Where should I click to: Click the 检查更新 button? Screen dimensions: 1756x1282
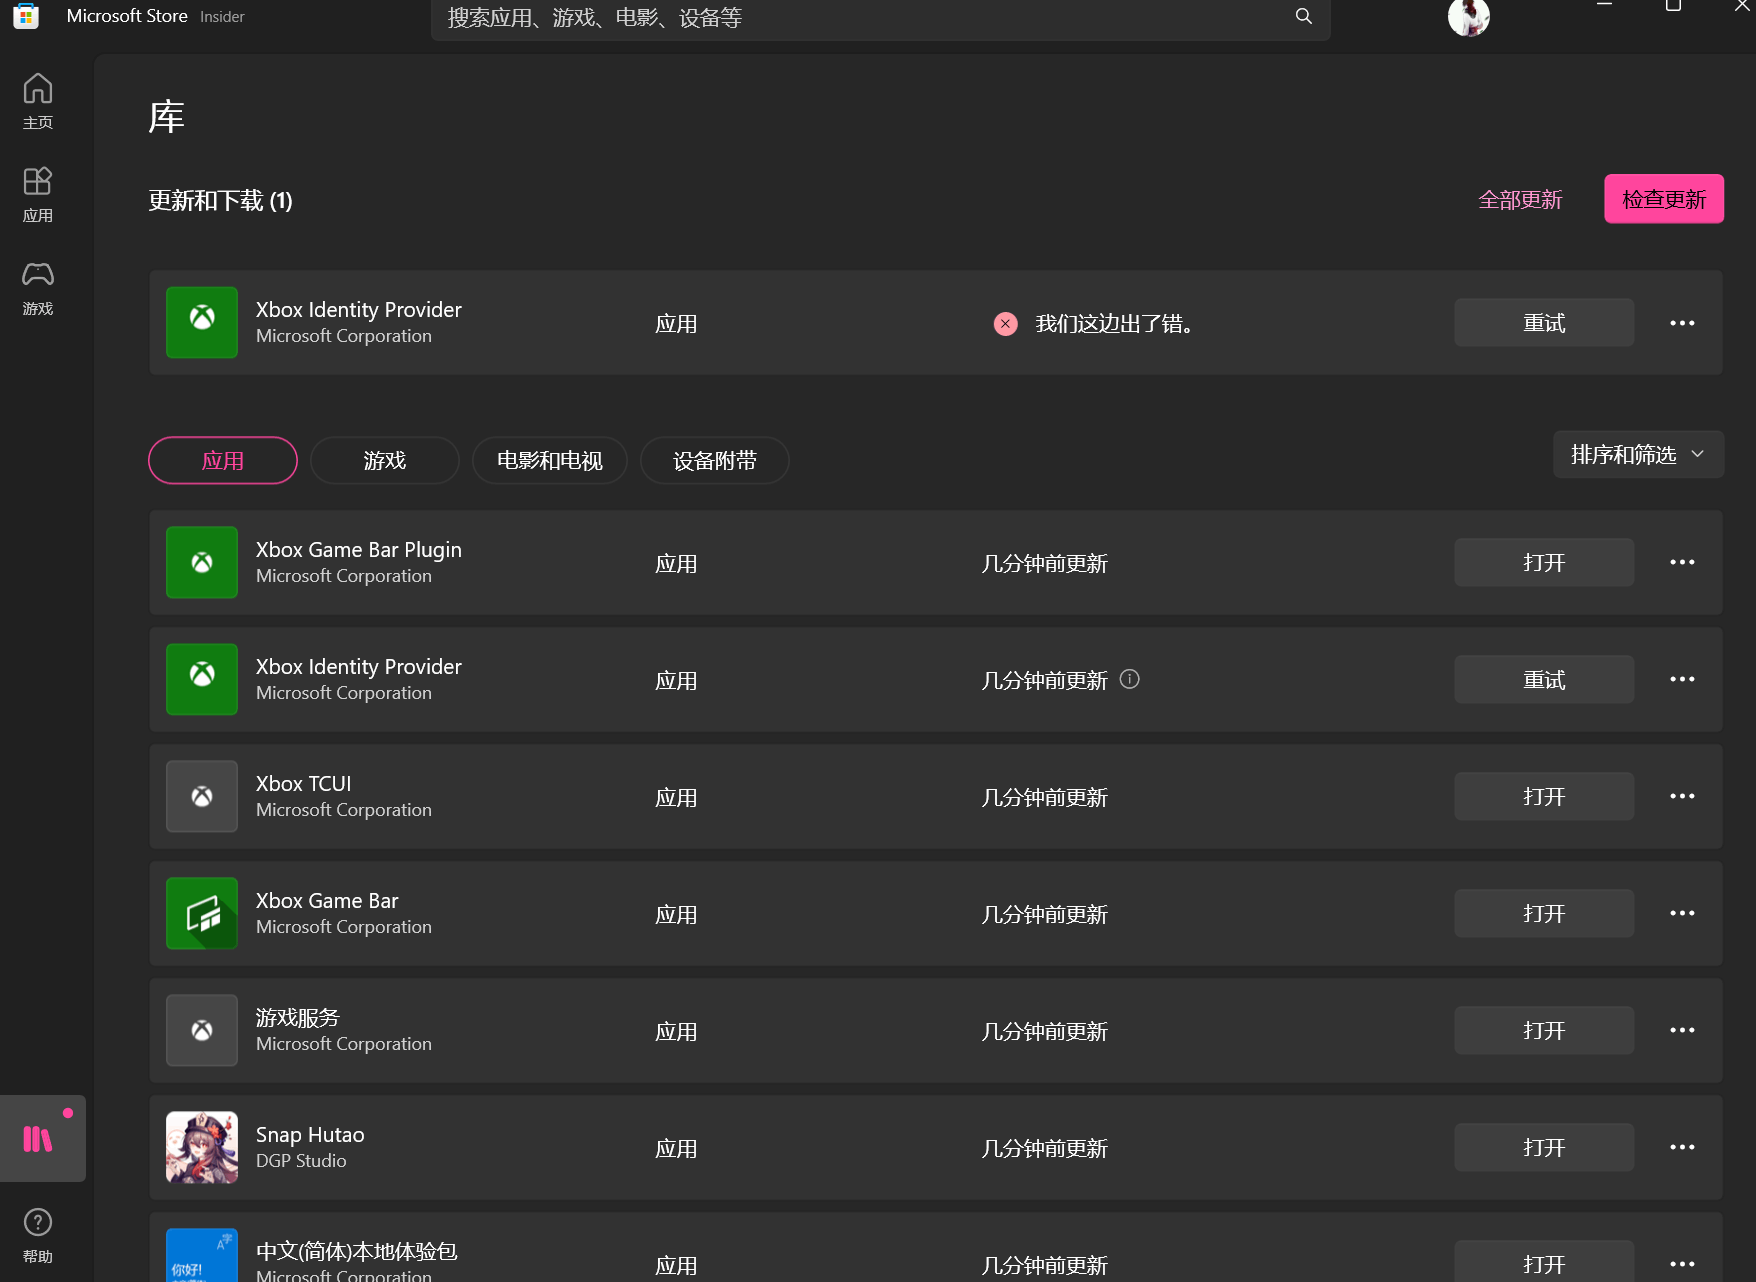(1664, 199)
